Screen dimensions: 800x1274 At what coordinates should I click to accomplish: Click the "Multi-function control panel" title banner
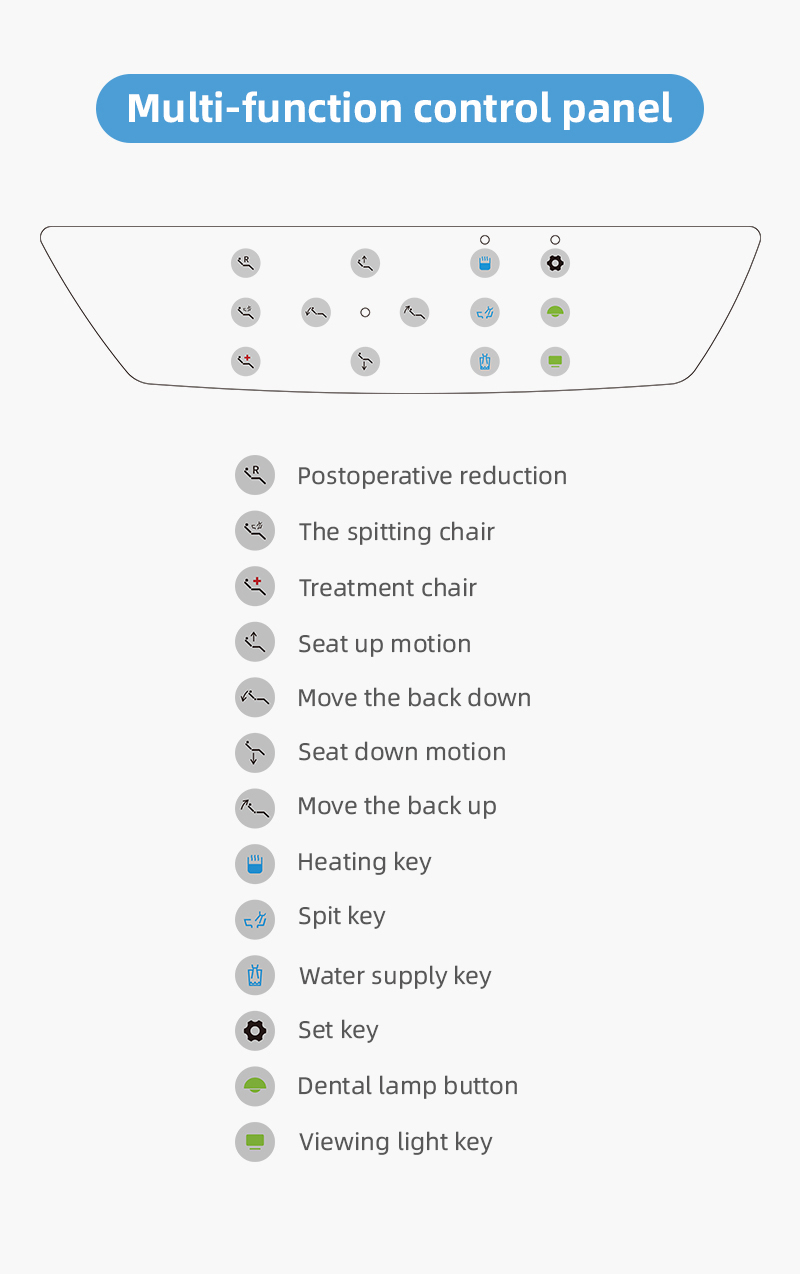point(400,108)
